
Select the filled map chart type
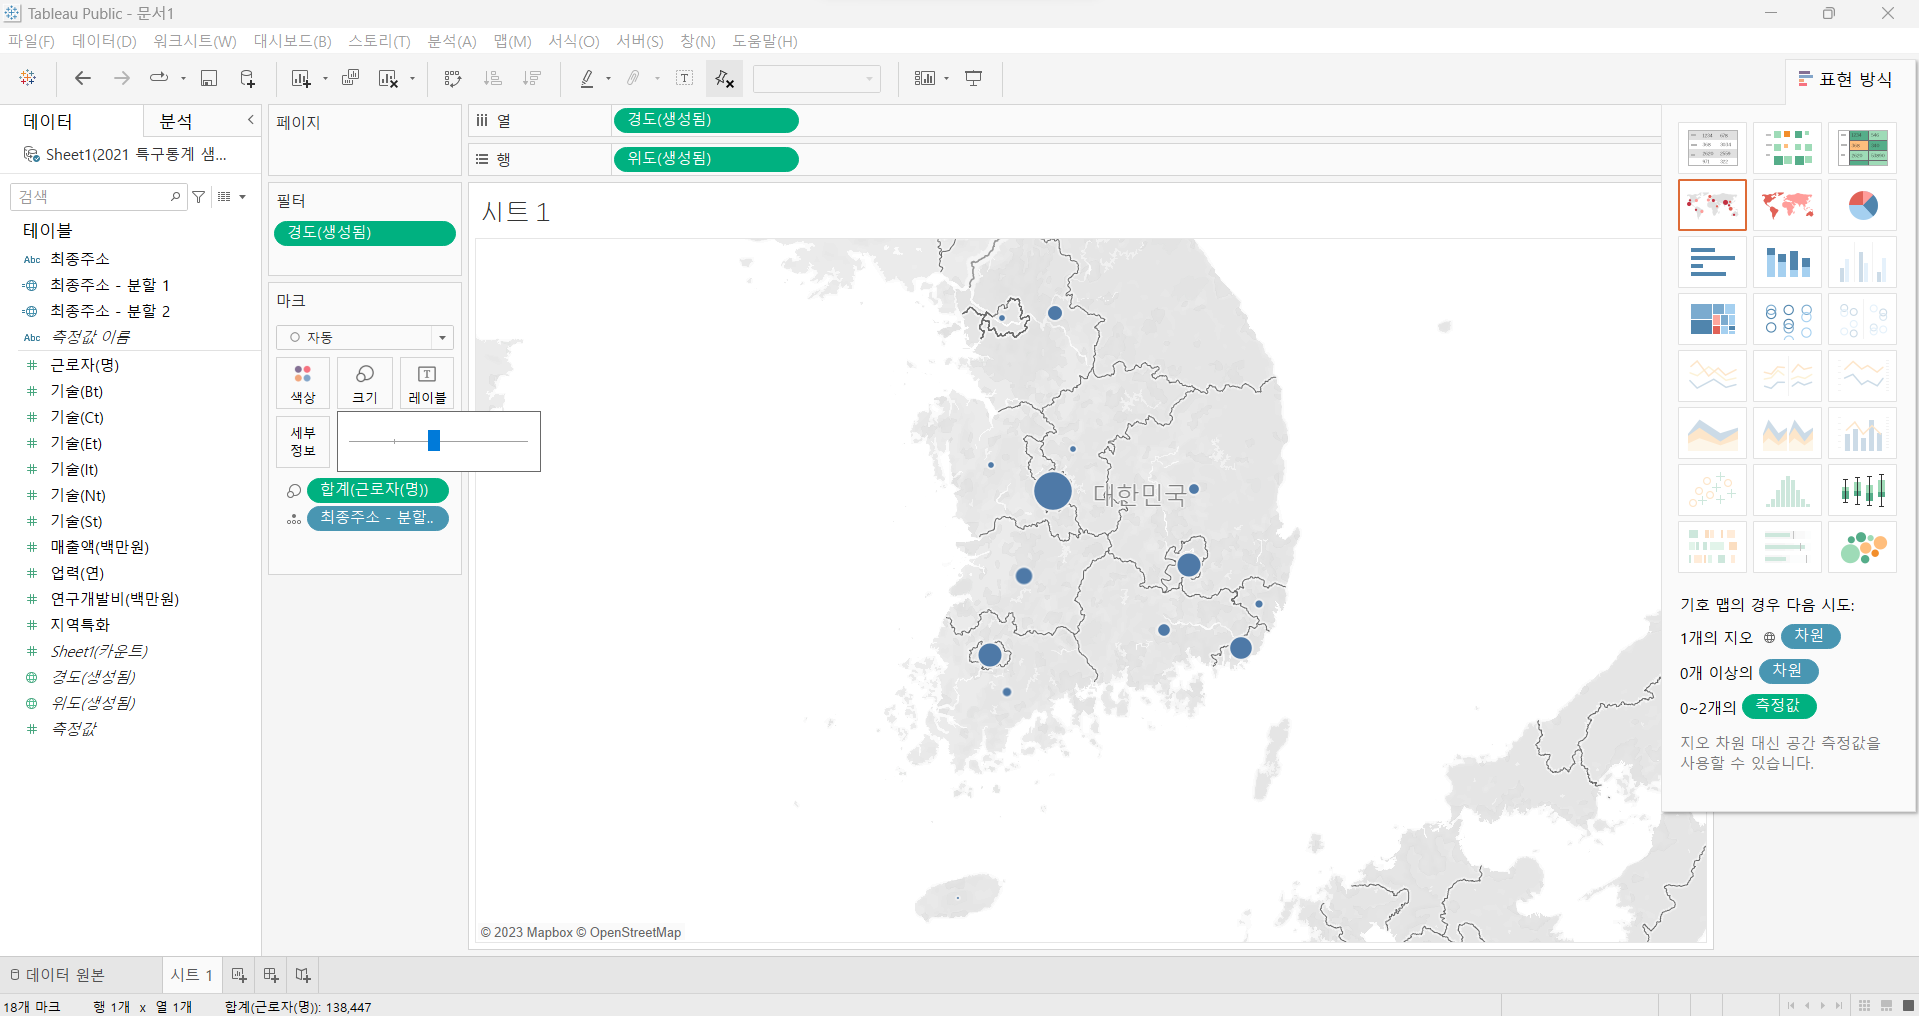[x=1787, y=205]
